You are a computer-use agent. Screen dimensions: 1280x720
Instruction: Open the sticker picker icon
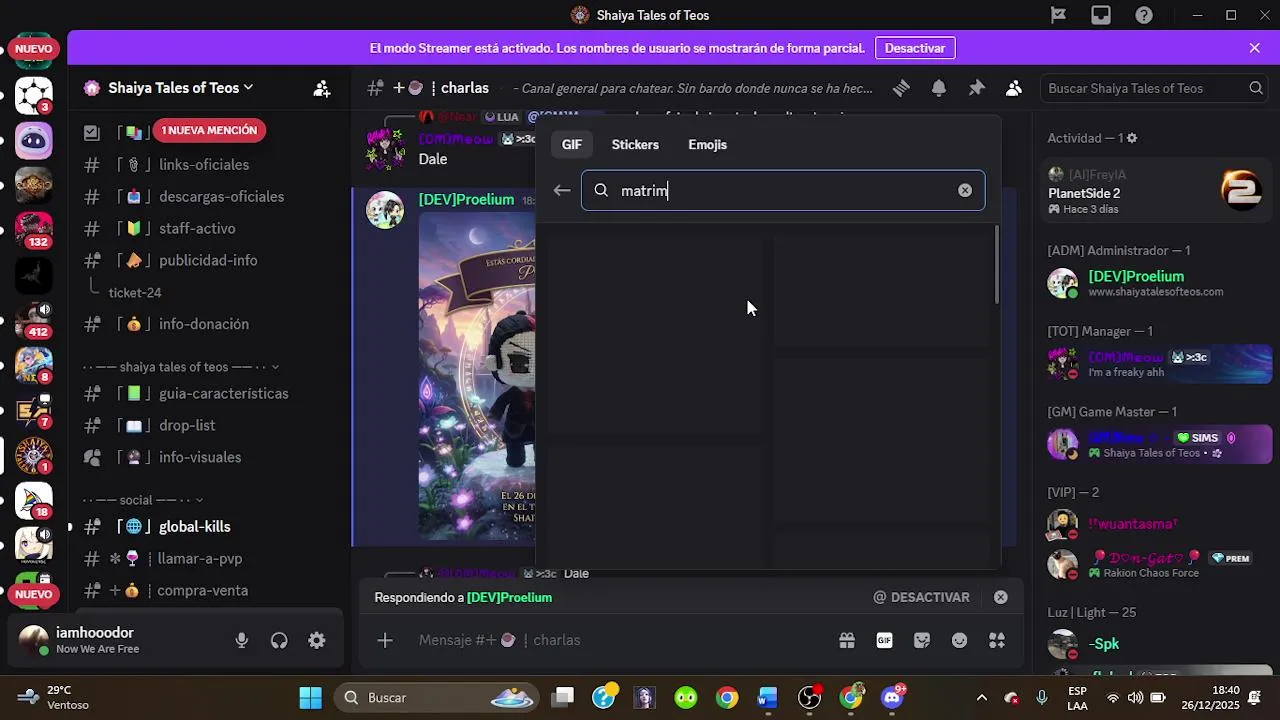click(x=922, y=640)
